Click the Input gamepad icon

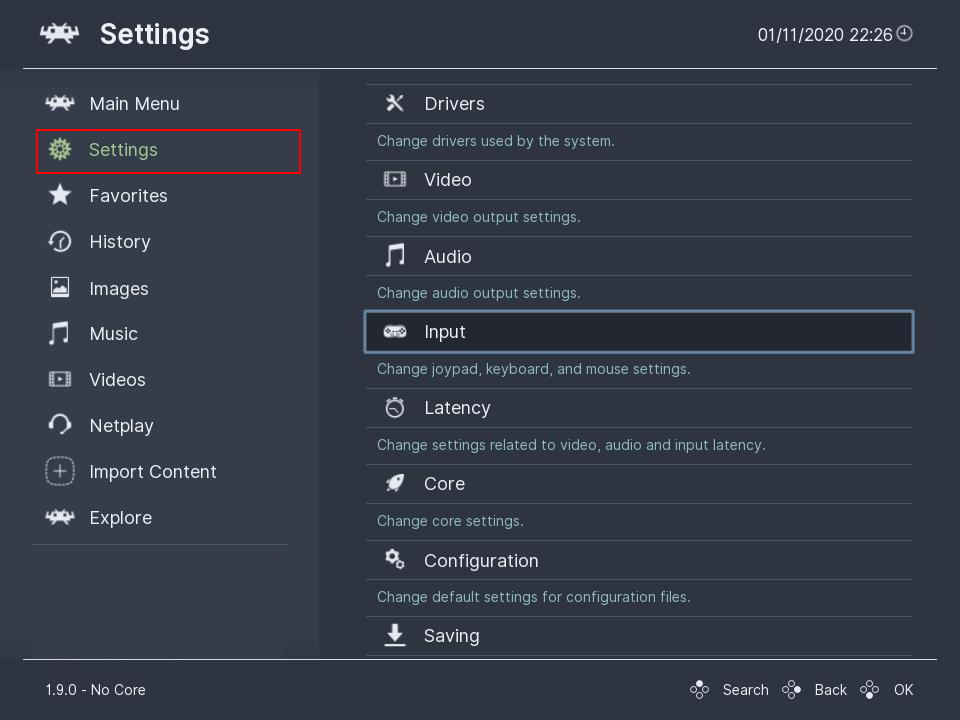pos(395,332)
